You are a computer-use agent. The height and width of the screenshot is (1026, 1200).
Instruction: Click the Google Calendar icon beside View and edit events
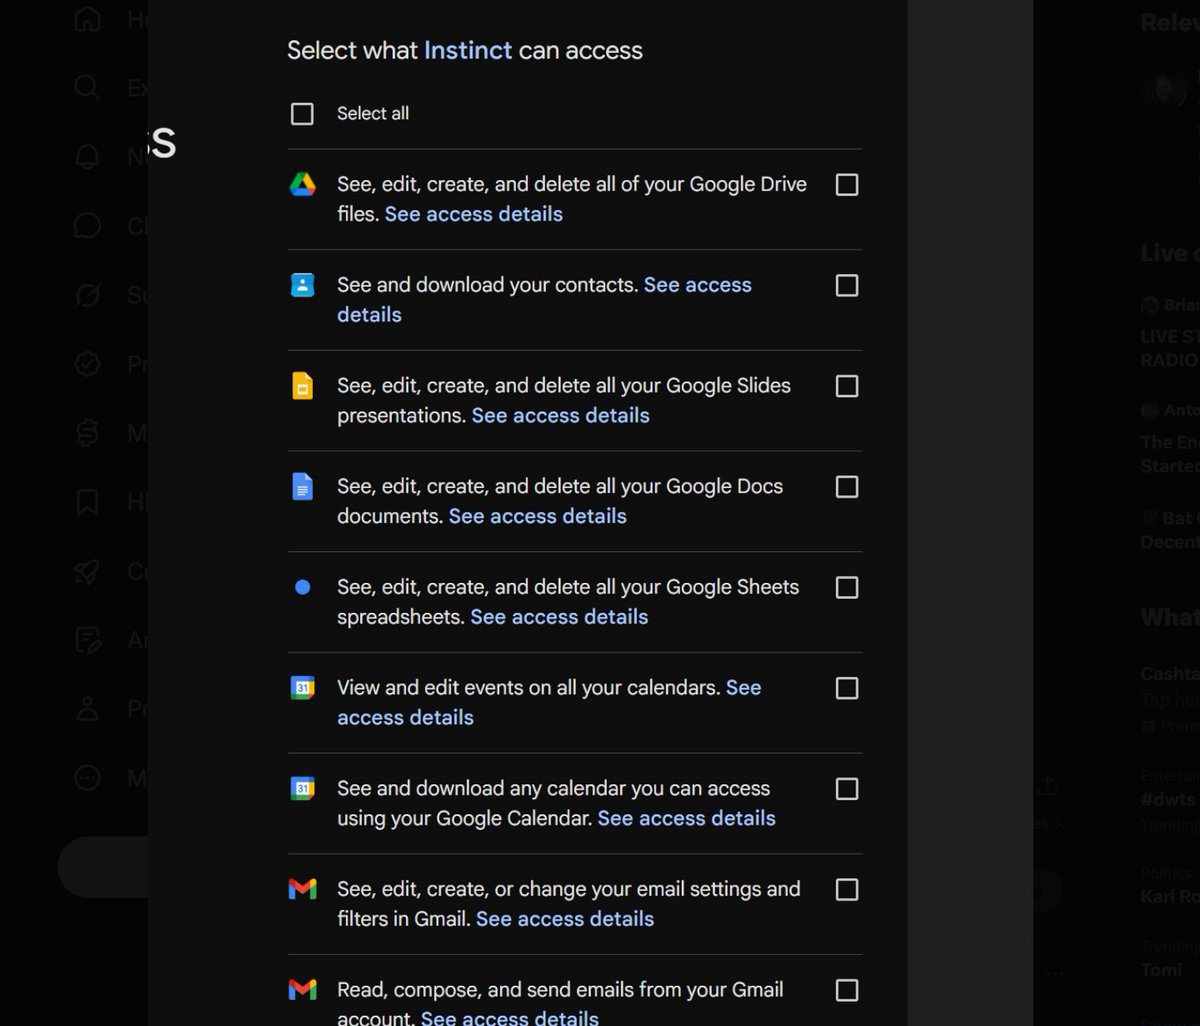click(302, 688)
